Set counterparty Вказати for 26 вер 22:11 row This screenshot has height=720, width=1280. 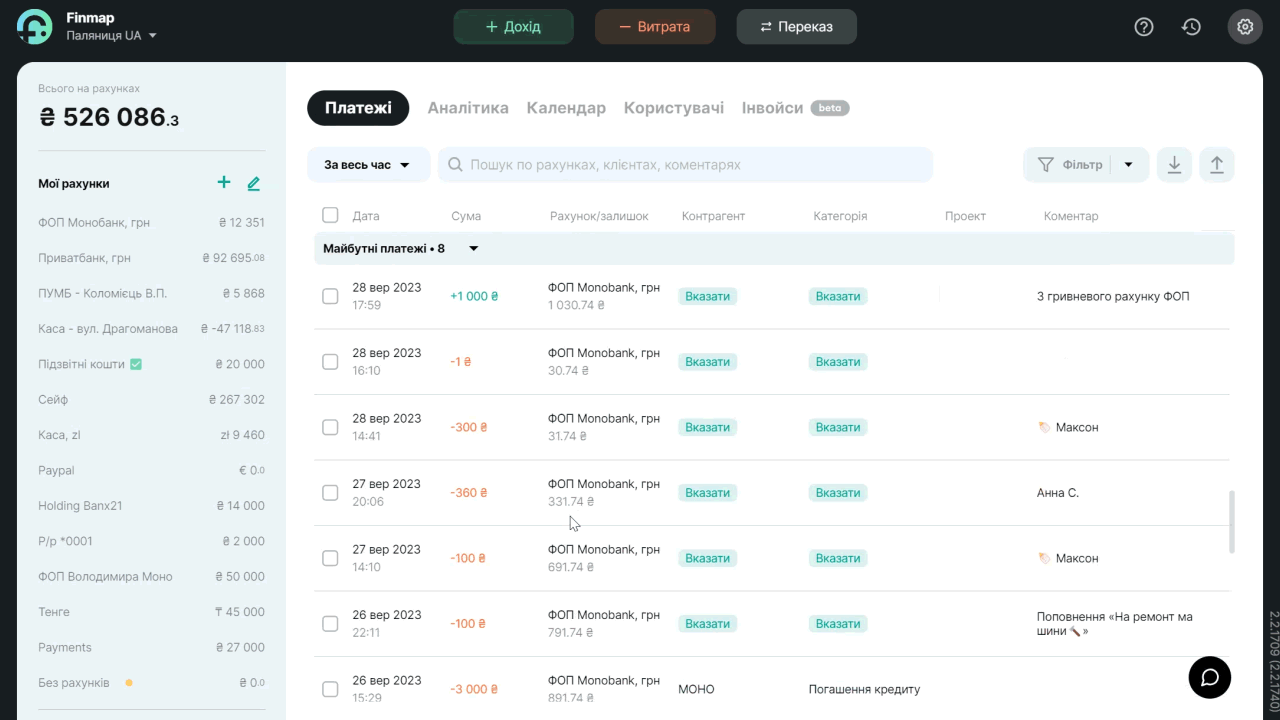coord(708,624)
